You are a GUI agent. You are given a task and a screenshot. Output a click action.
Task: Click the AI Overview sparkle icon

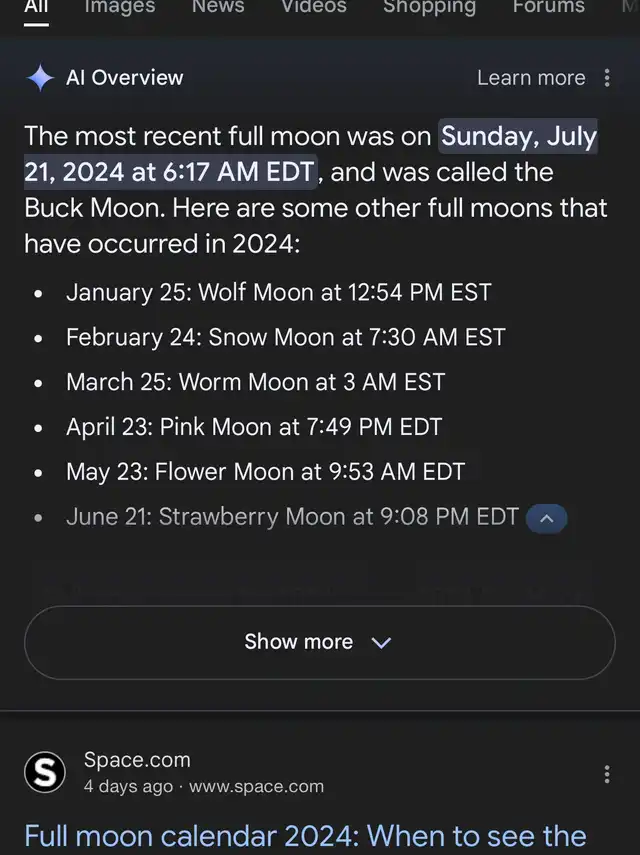[x=40, y=78]
